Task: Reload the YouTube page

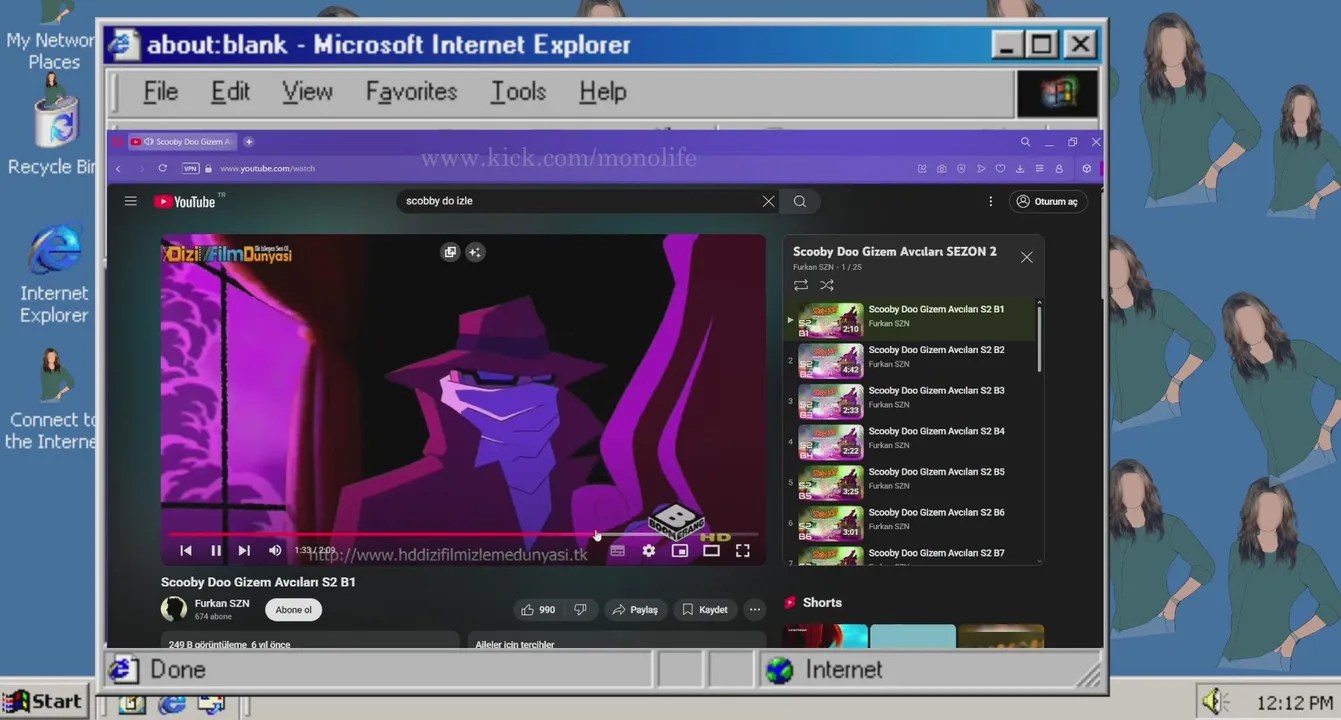Action: pos(162,169)
